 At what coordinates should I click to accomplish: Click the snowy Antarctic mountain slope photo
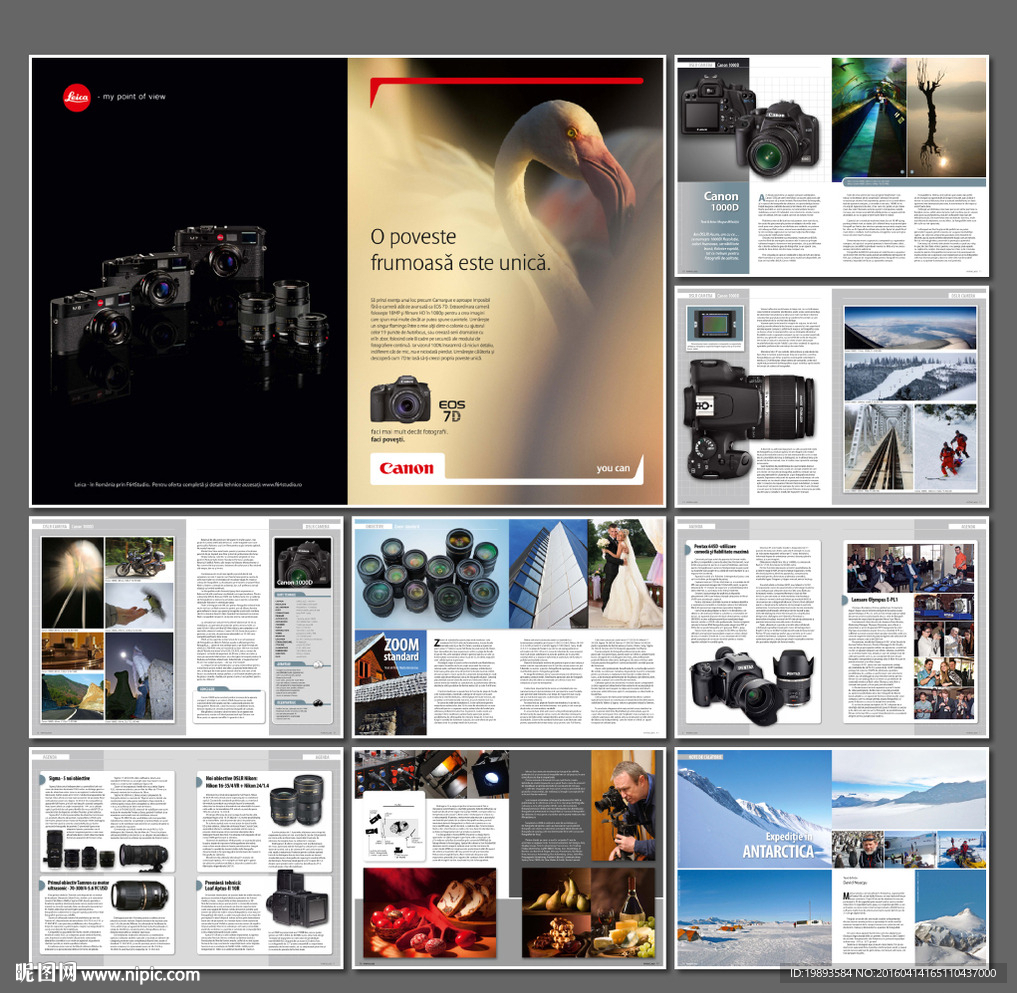tap(754, 809)
